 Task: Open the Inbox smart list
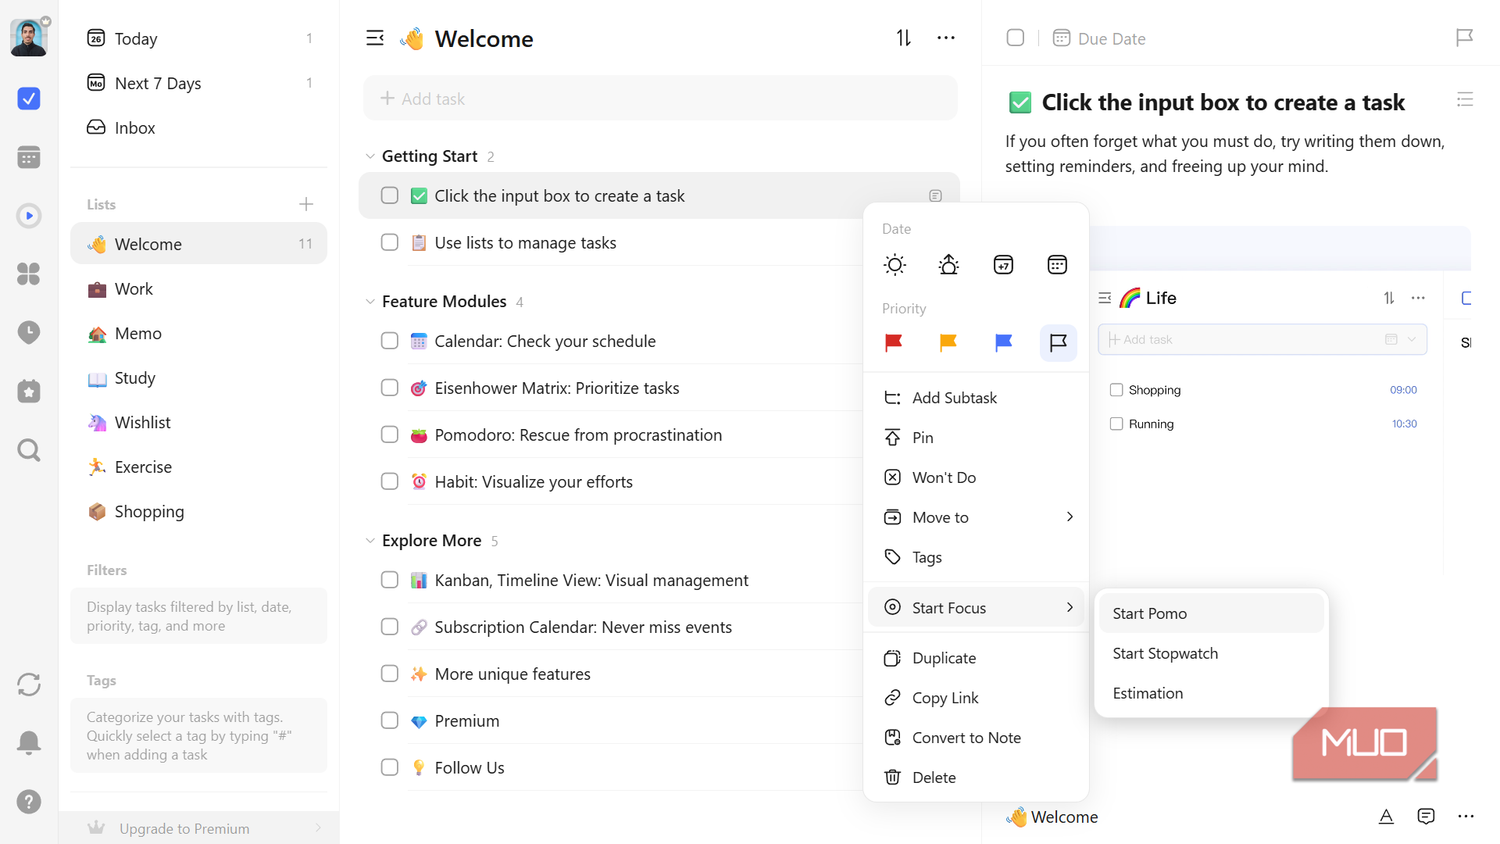199,128
